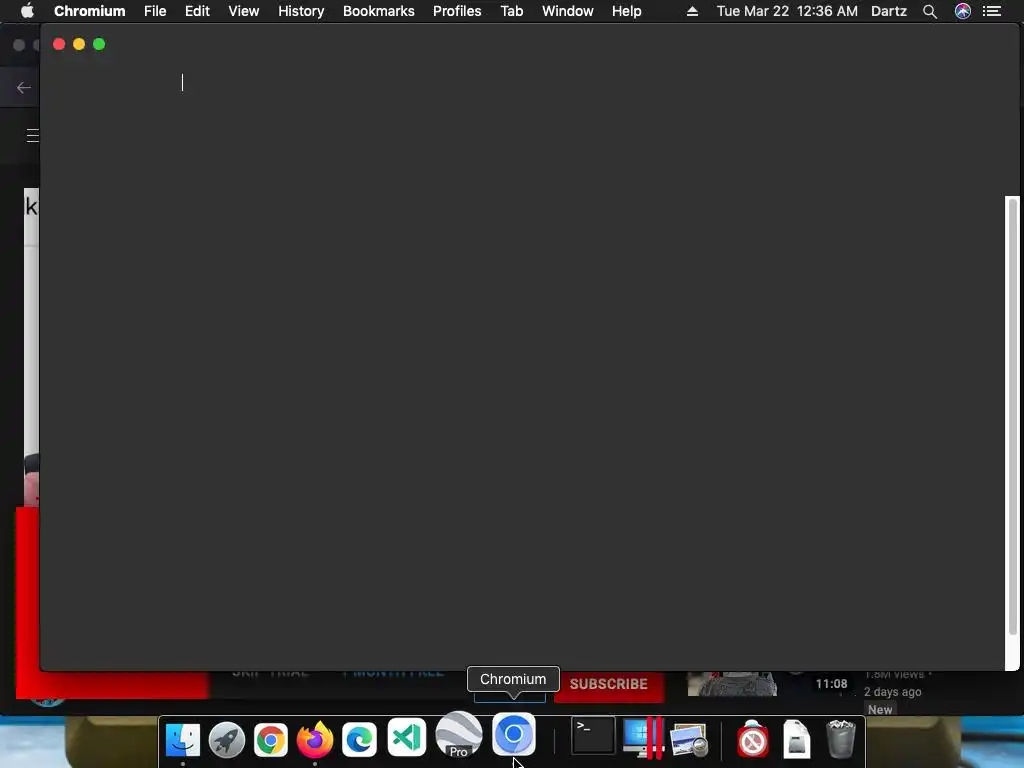
Task: Open Terminal from the Dock
Action: tap(593, 735)
